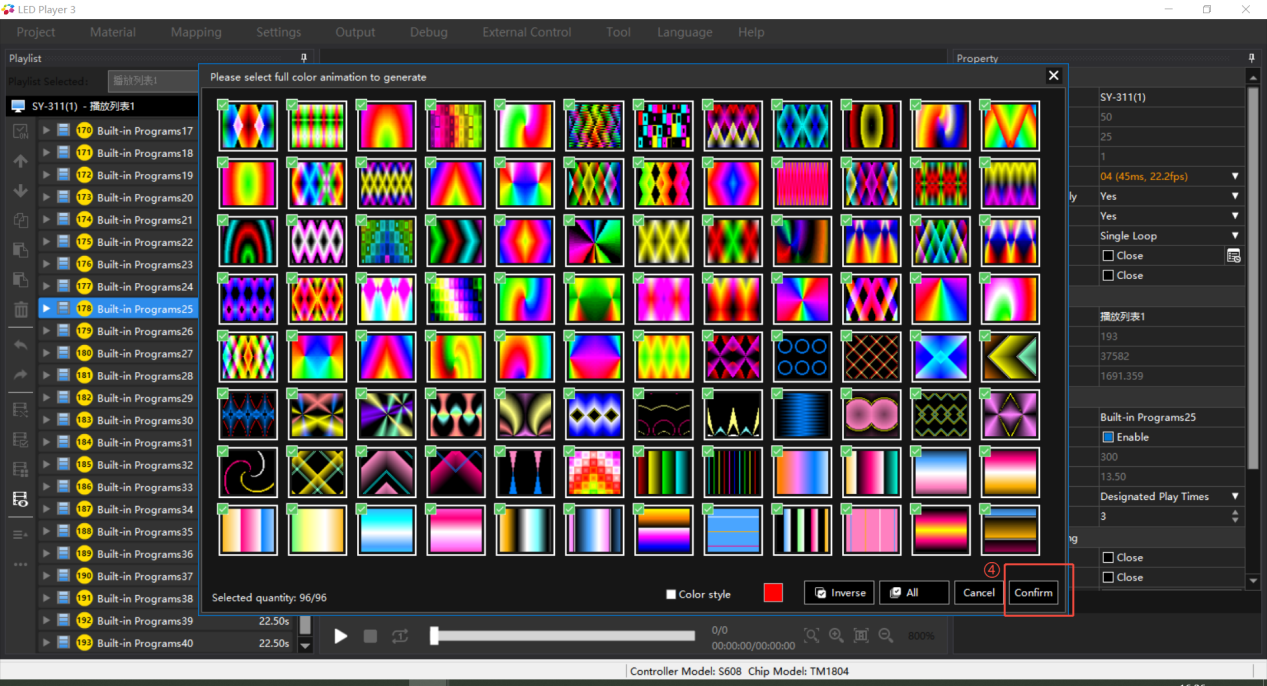This screenshot has width=1267, height=686.
Task: Click the yellow 170 badge on Built-in Programs17
Action: pyautogui.click(x=84, y=131)
